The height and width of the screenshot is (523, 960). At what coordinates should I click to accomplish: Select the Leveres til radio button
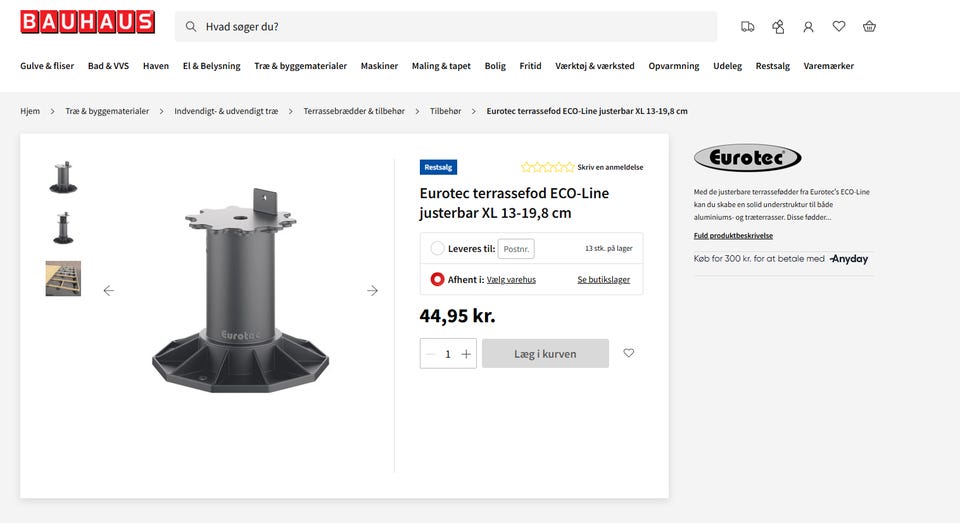pos(437,249)
